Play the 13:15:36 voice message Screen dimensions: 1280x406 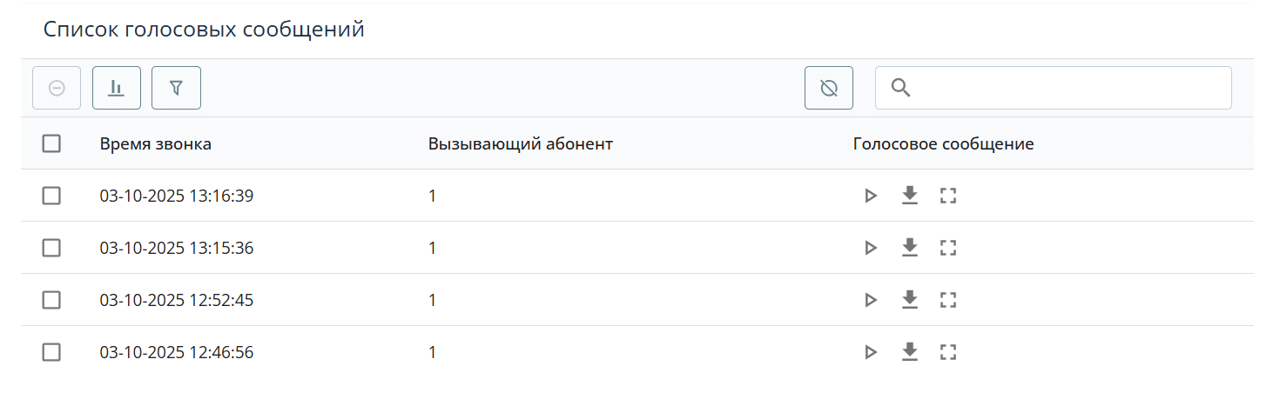click(870, 248)
